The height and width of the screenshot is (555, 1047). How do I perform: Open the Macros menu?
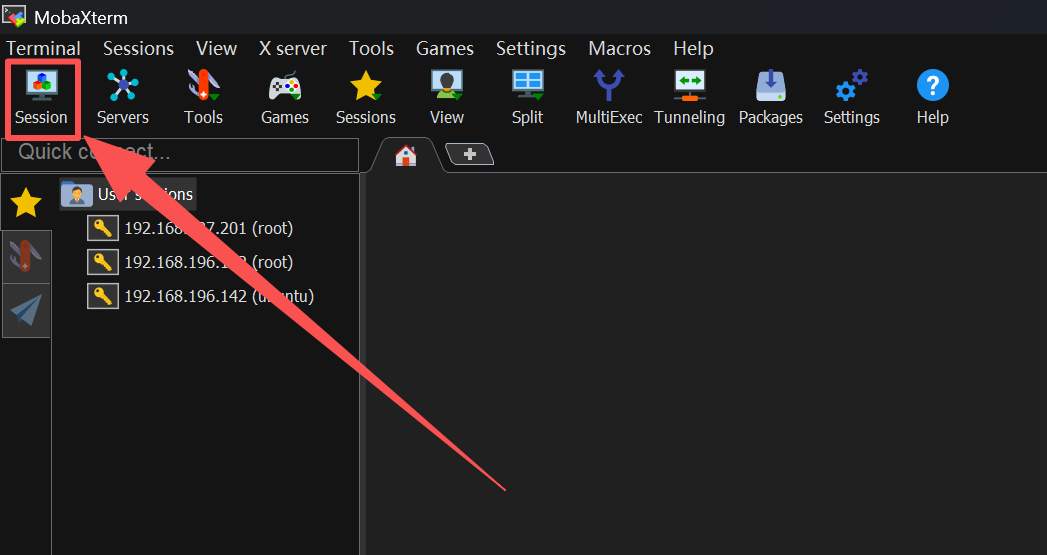620,49
